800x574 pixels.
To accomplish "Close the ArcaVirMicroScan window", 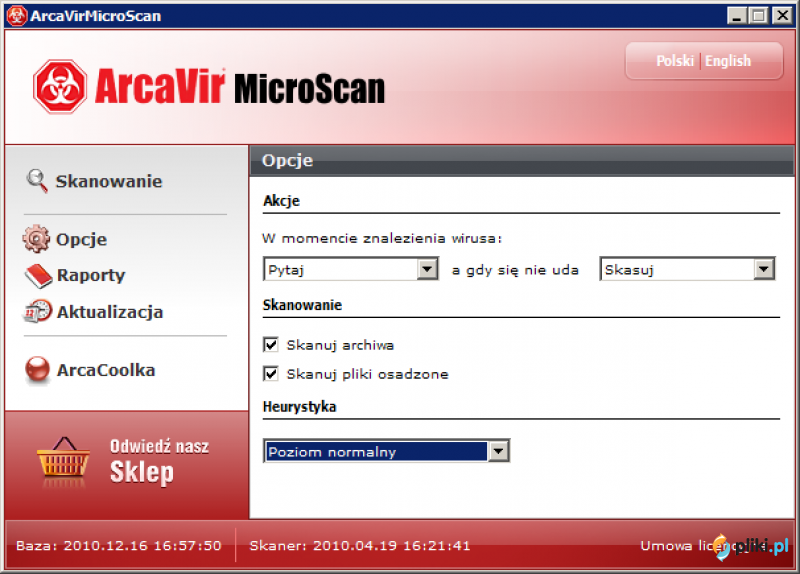I will pos(783,16).
